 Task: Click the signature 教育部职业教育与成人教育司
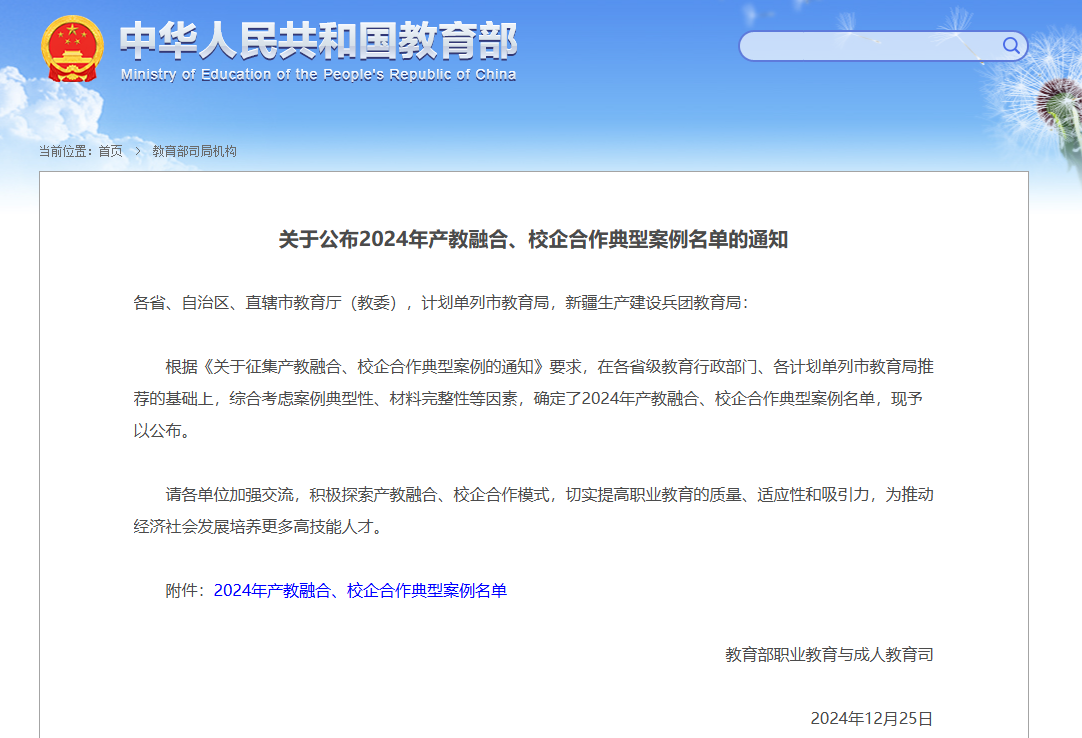tap(829, 655)
